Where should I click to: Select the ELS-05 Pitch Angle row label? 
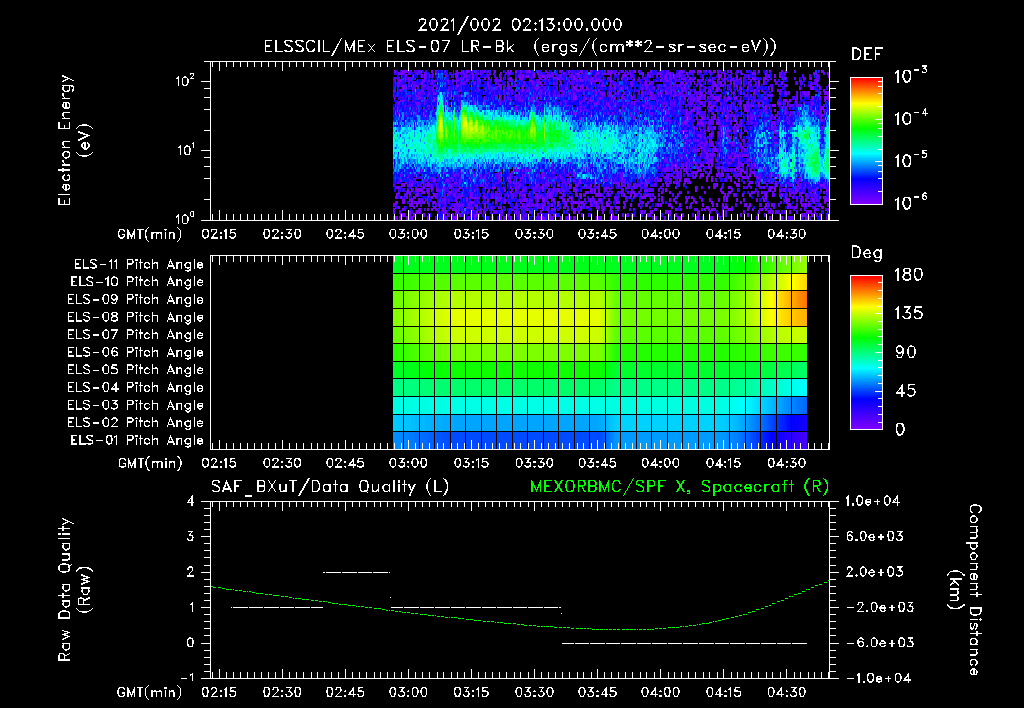point(136,370)
